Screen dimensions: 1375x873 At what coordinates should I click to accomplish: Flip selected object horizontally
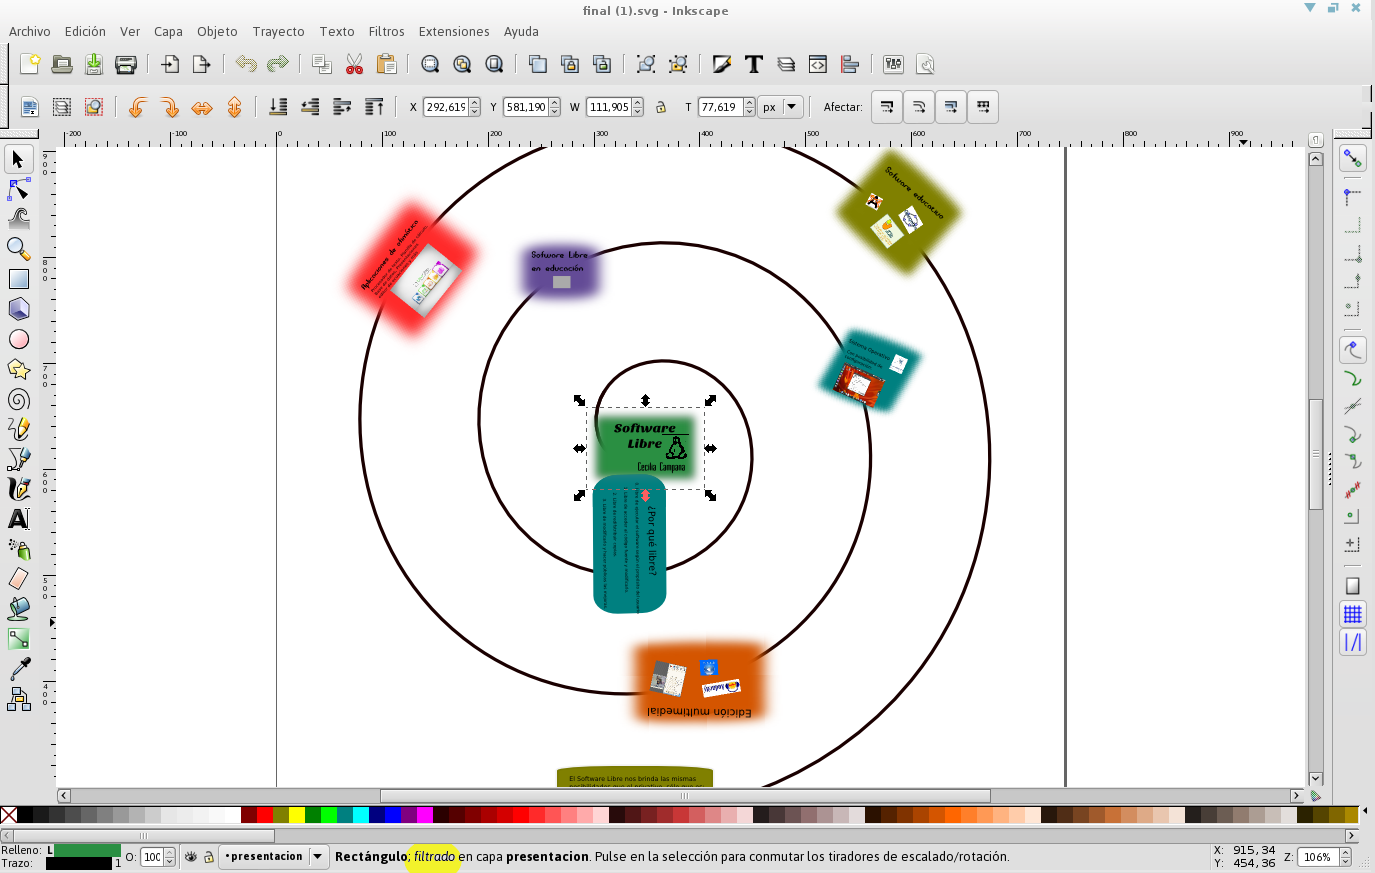[202, 107]
